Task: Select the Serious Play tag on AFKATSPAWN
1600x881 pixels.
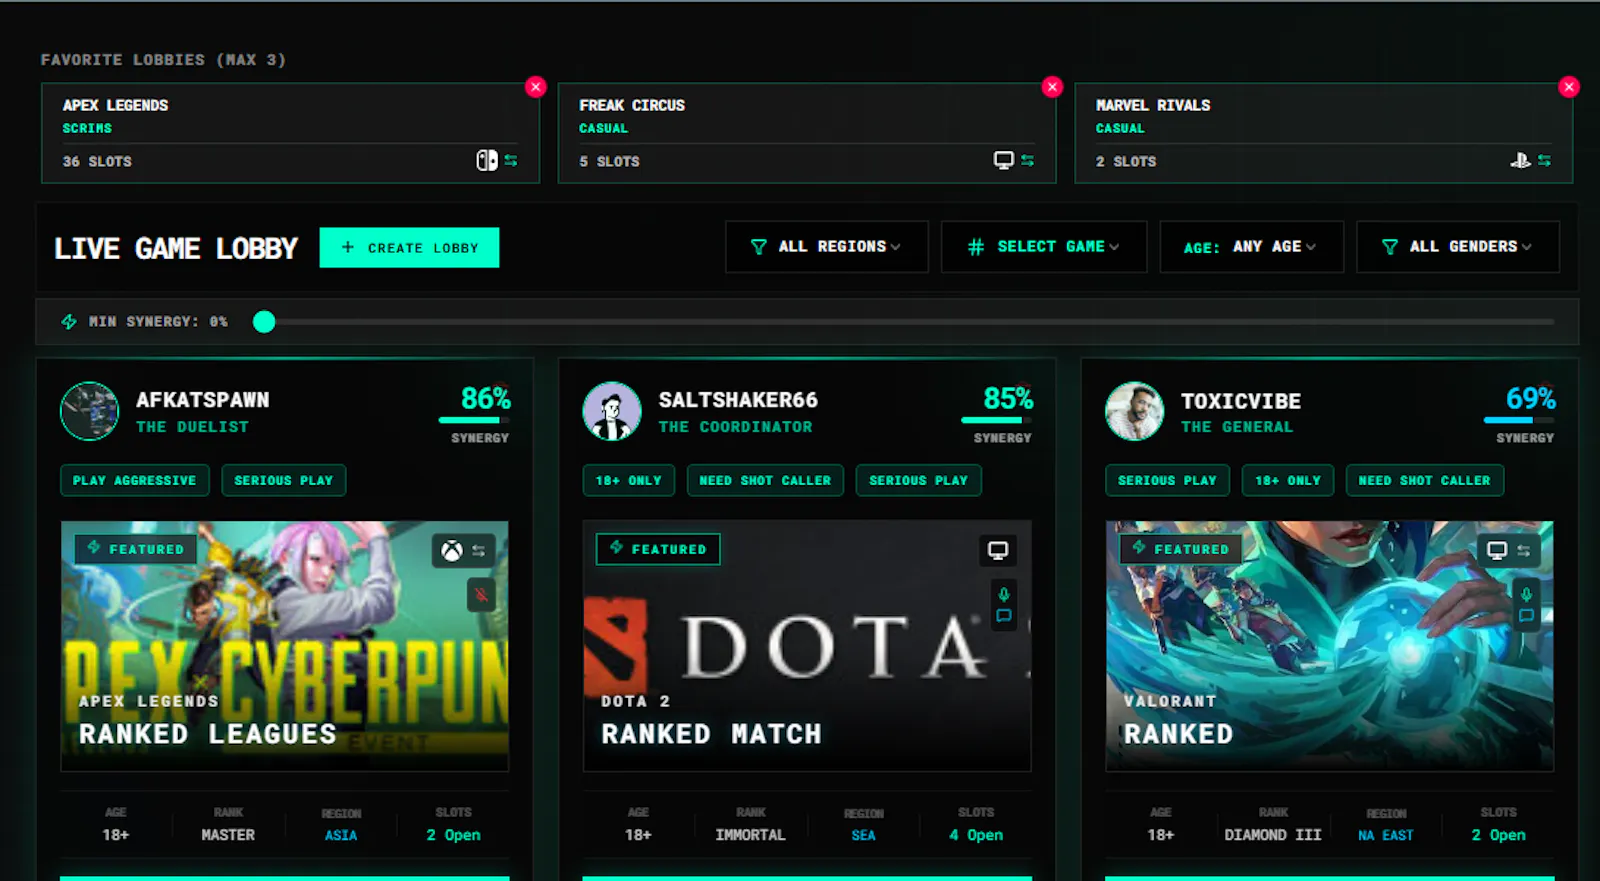Action: click(x=284, y=481)
